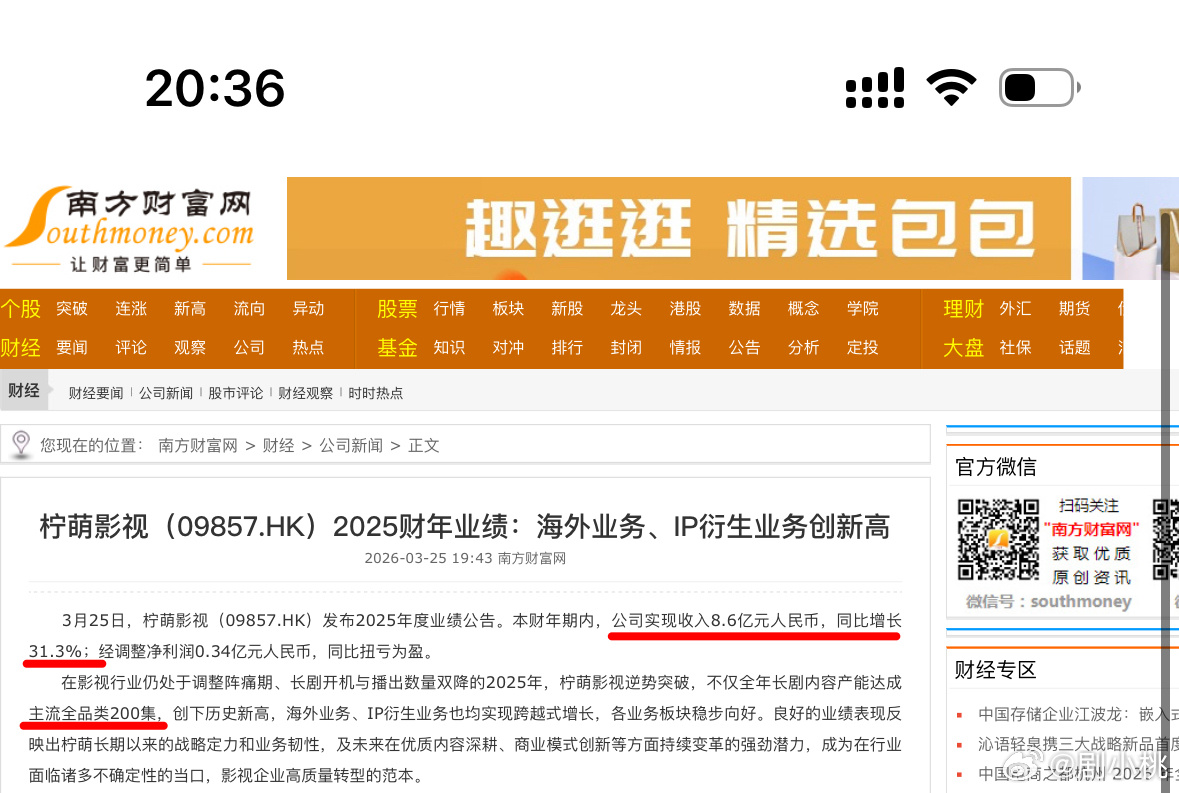This screenshot has height=793, width=1179.
Task: Click the southmoney.com site logo
Action: tap(130, 229)
